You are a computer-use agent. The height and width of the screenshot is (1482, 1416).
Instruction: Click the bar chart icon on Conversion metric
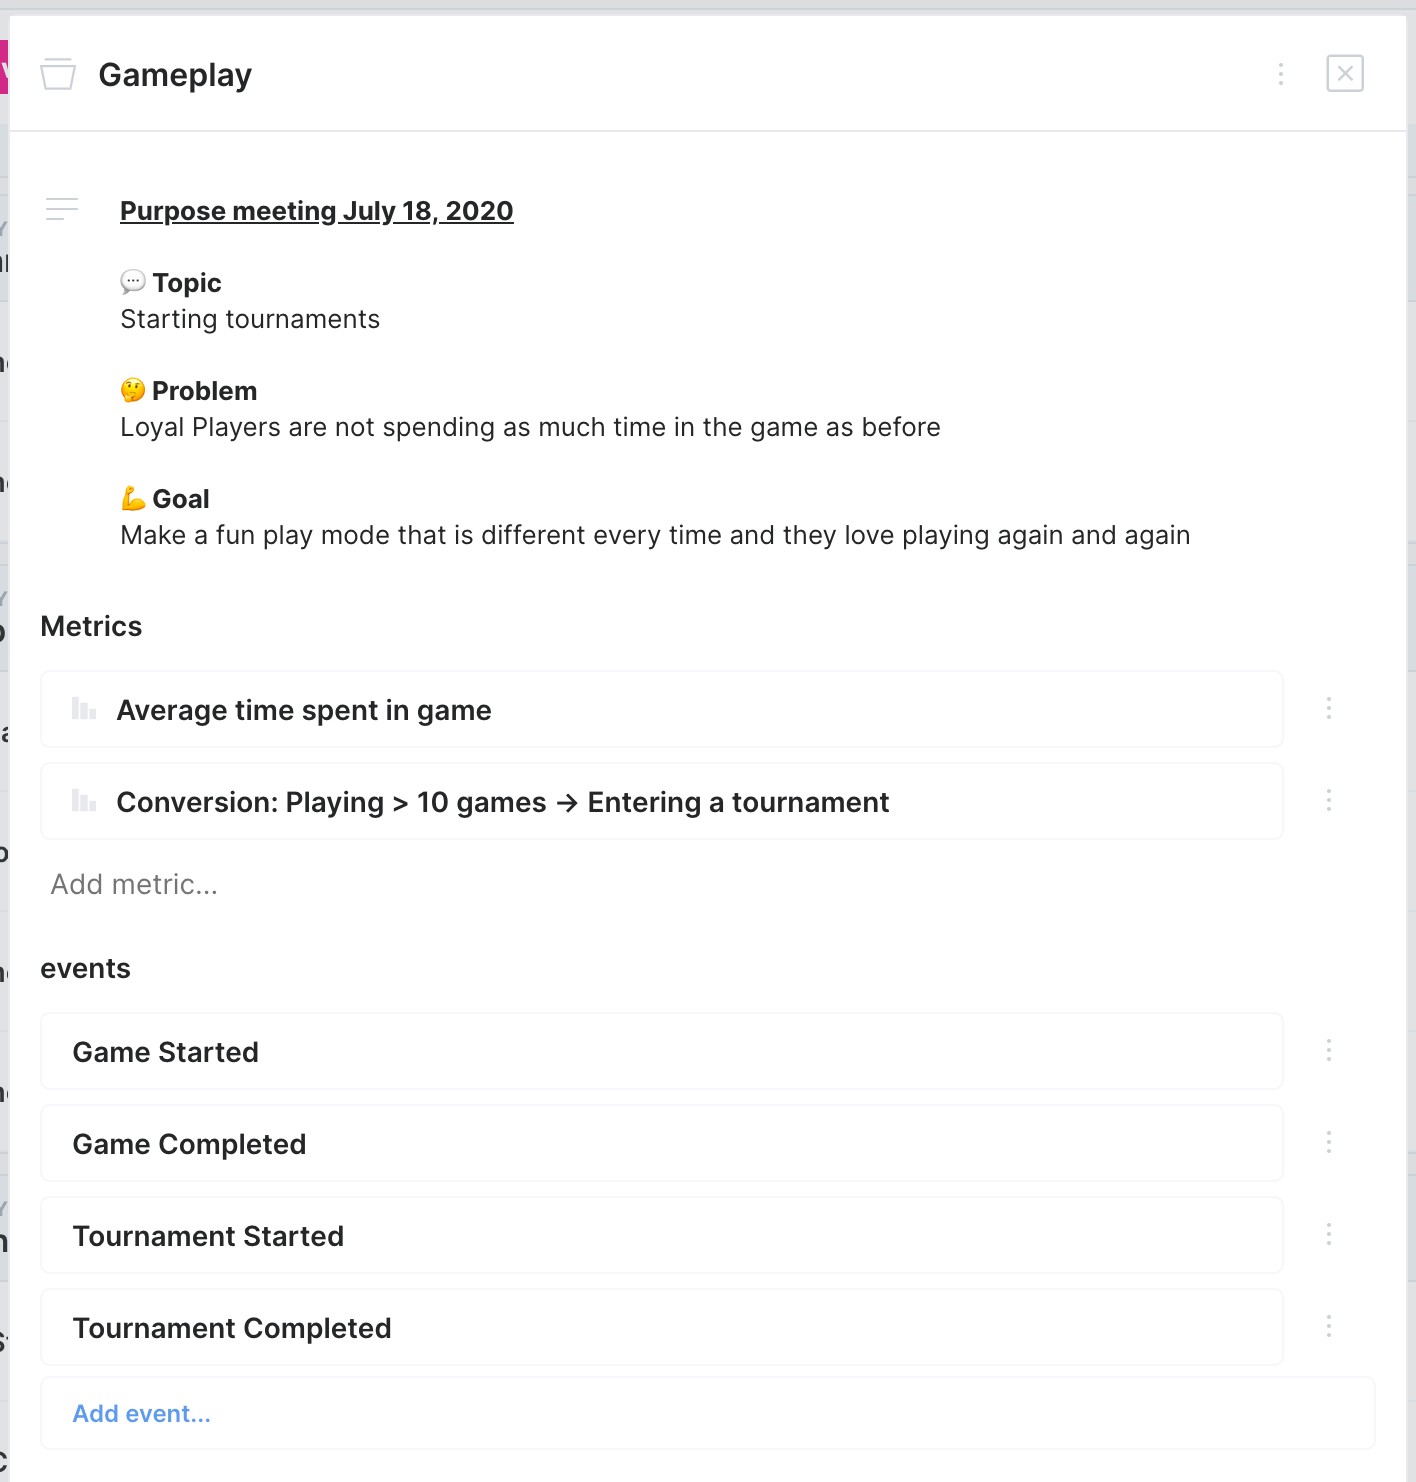[84, 800]
